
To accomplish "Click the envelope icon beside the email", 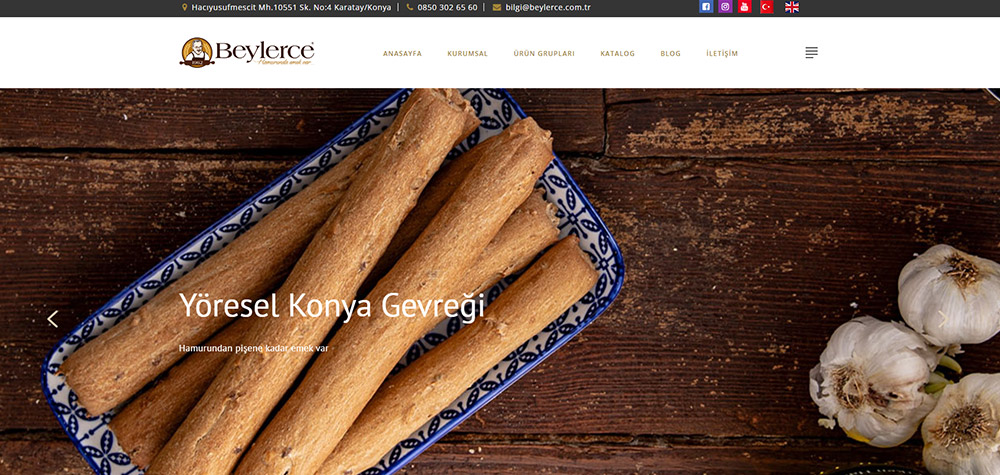I will point(497,8).
